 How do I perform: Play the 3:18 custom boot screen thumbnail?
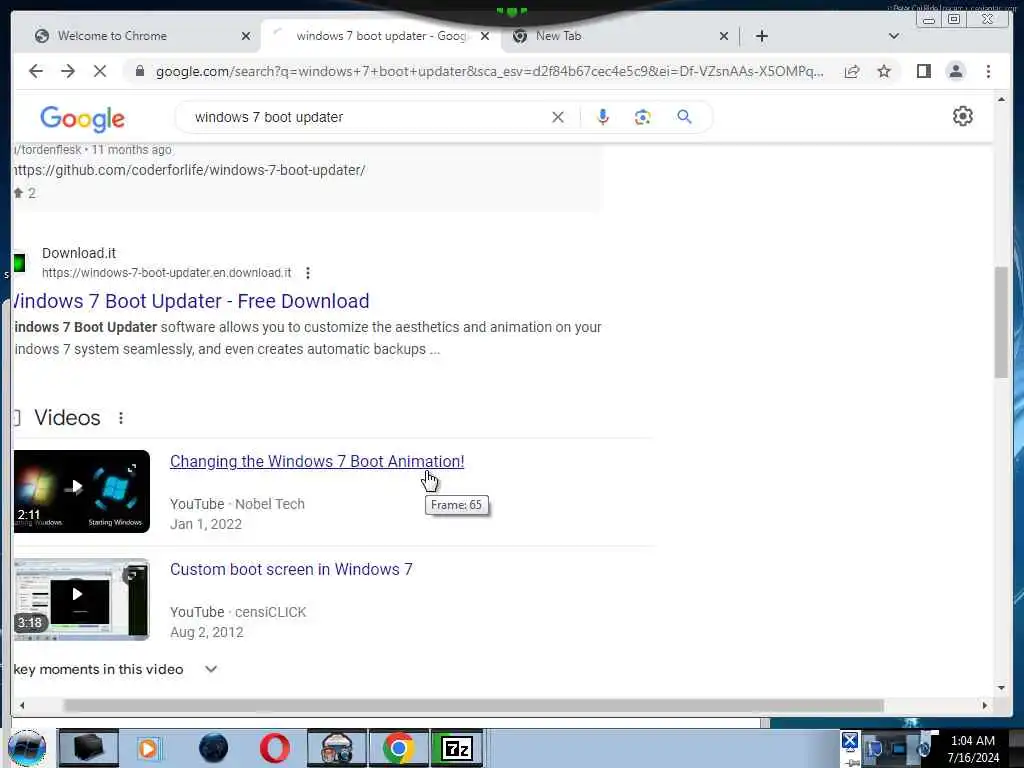tap(82, 600)
